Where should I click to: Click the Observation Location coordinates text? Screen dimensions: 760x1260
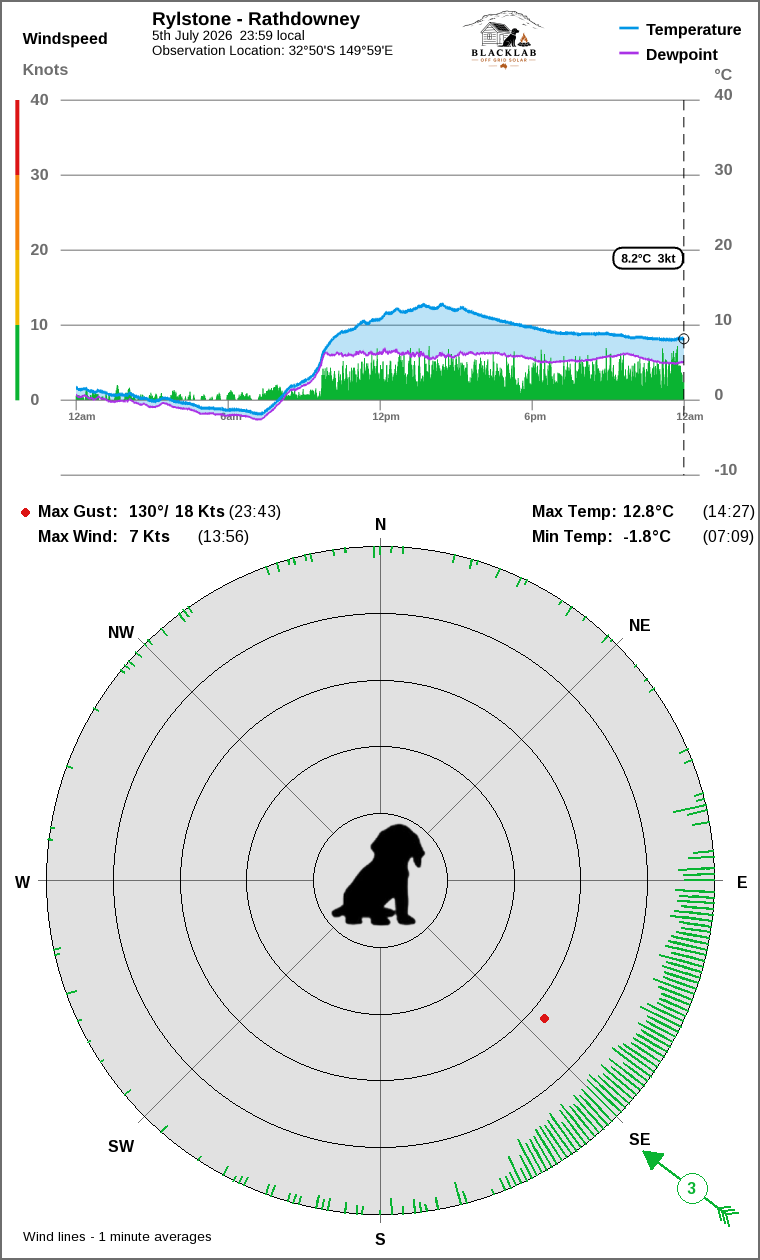pyautogui.click(x=272, y=50)
